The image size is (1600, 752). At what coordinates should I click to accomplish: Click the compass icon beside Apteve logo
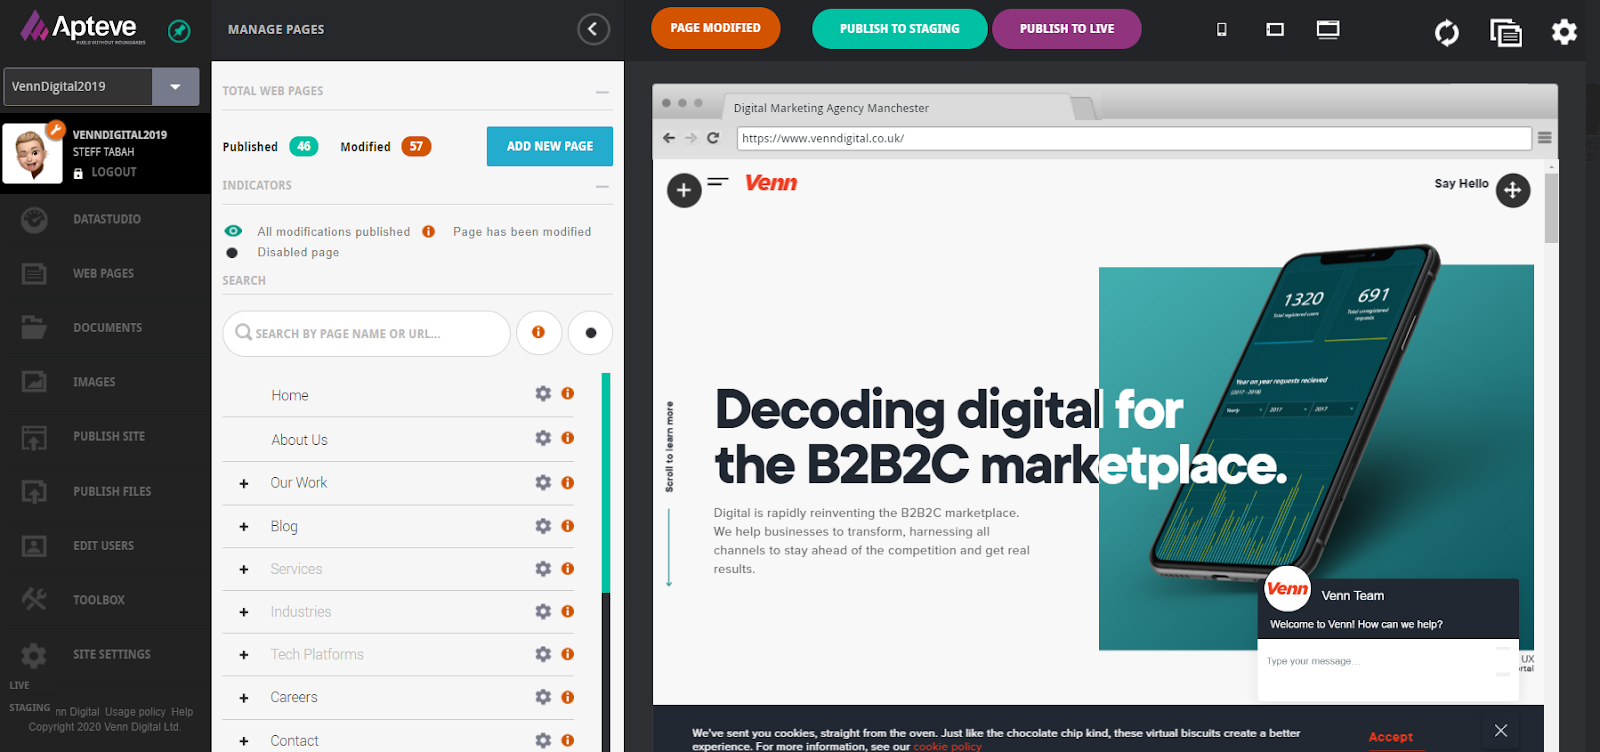[x=179, y=30]
